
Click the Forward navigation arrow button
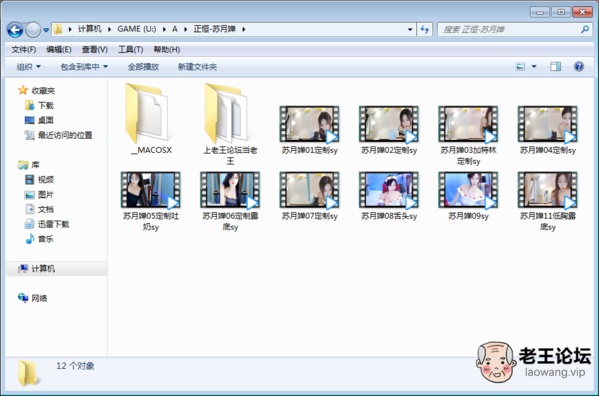click(x=33, y=30)
